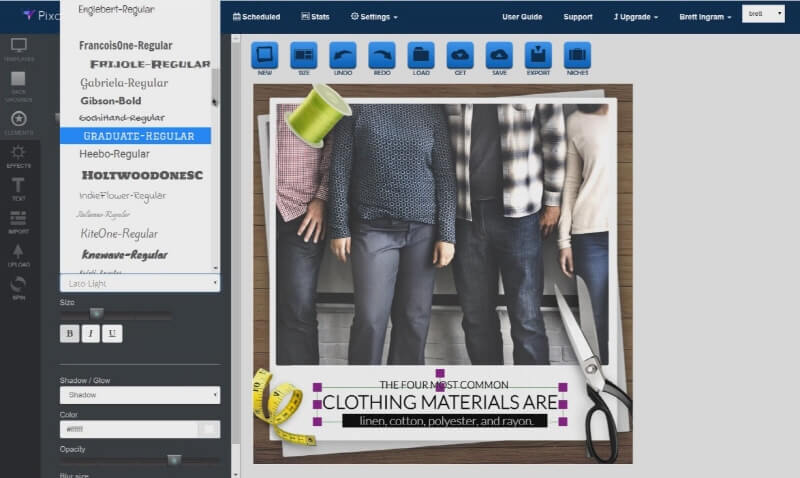The height and width of the screenshot is (478, 800).
Task: Click the left panel scroll-down arrow
Action: click(x=235, y=474)
